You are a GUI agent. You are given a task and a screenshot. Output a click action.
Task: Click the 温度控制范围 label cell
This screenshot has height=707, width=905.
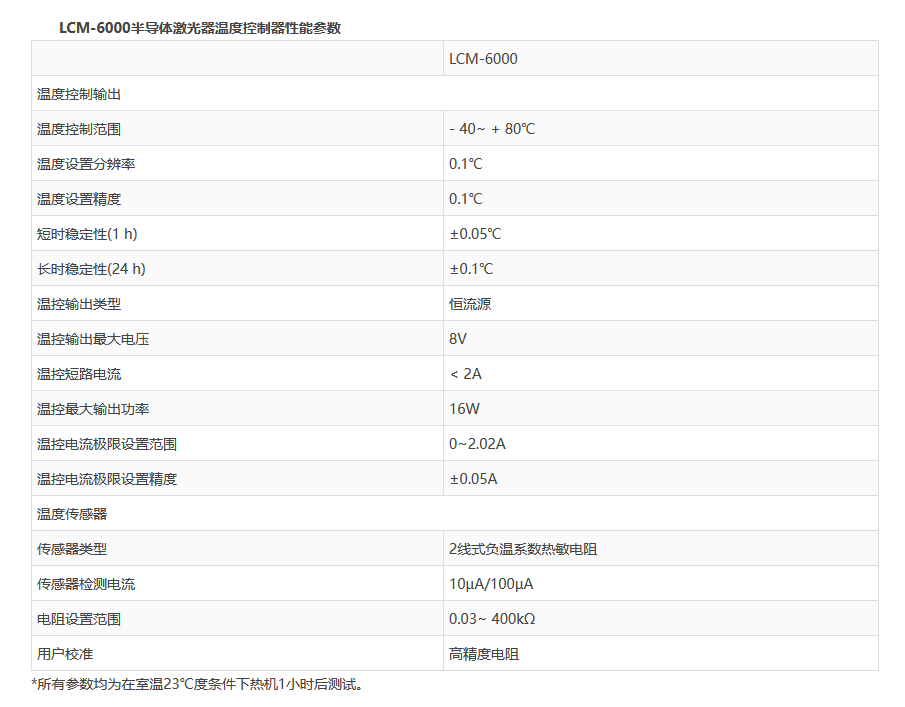[x=79, y=129]
